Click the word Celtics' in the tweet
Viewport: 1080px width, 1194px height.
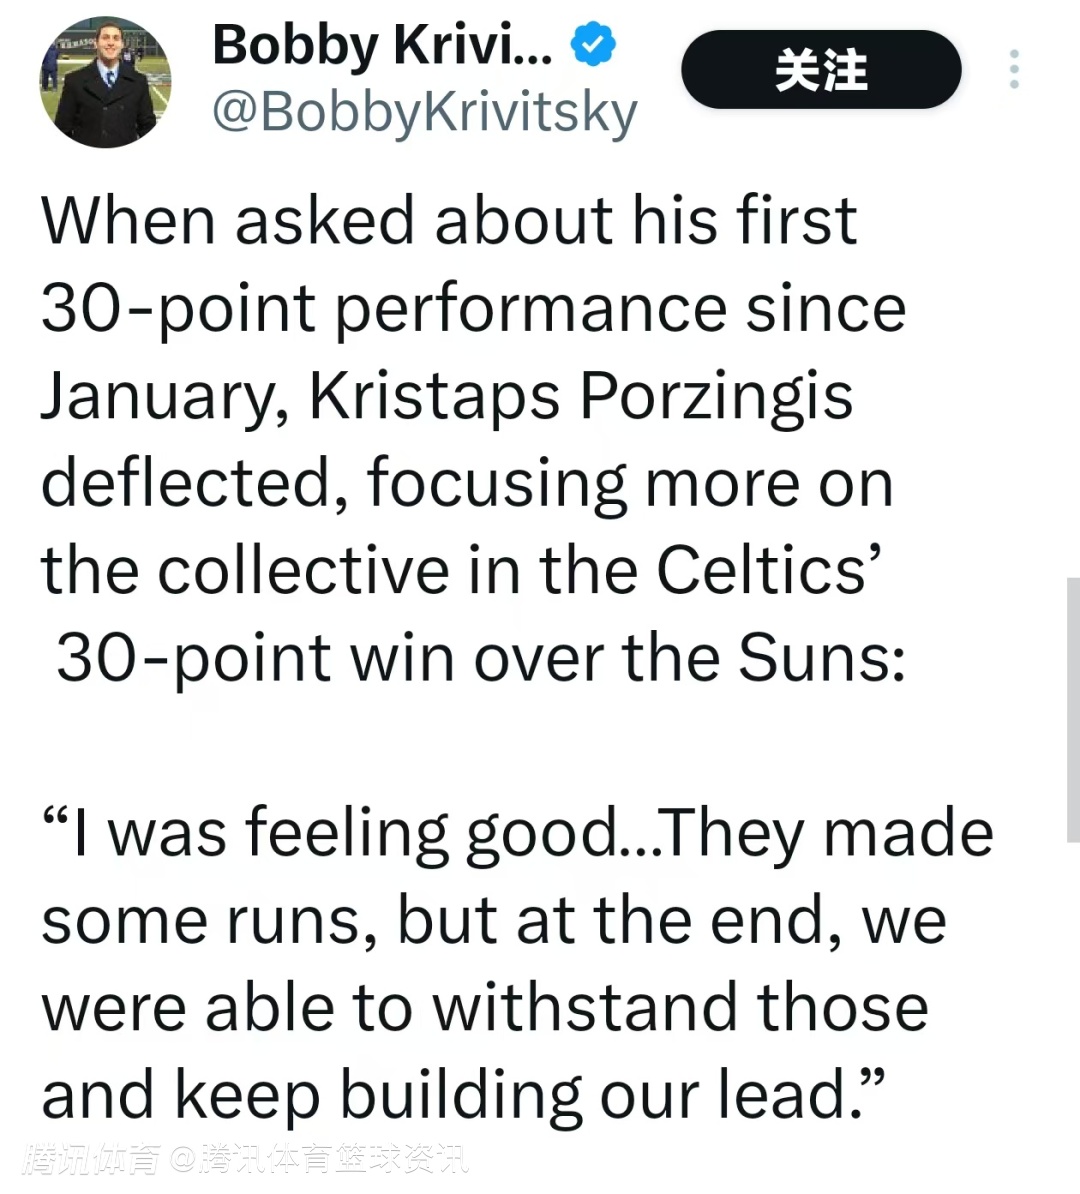[767, 570]
